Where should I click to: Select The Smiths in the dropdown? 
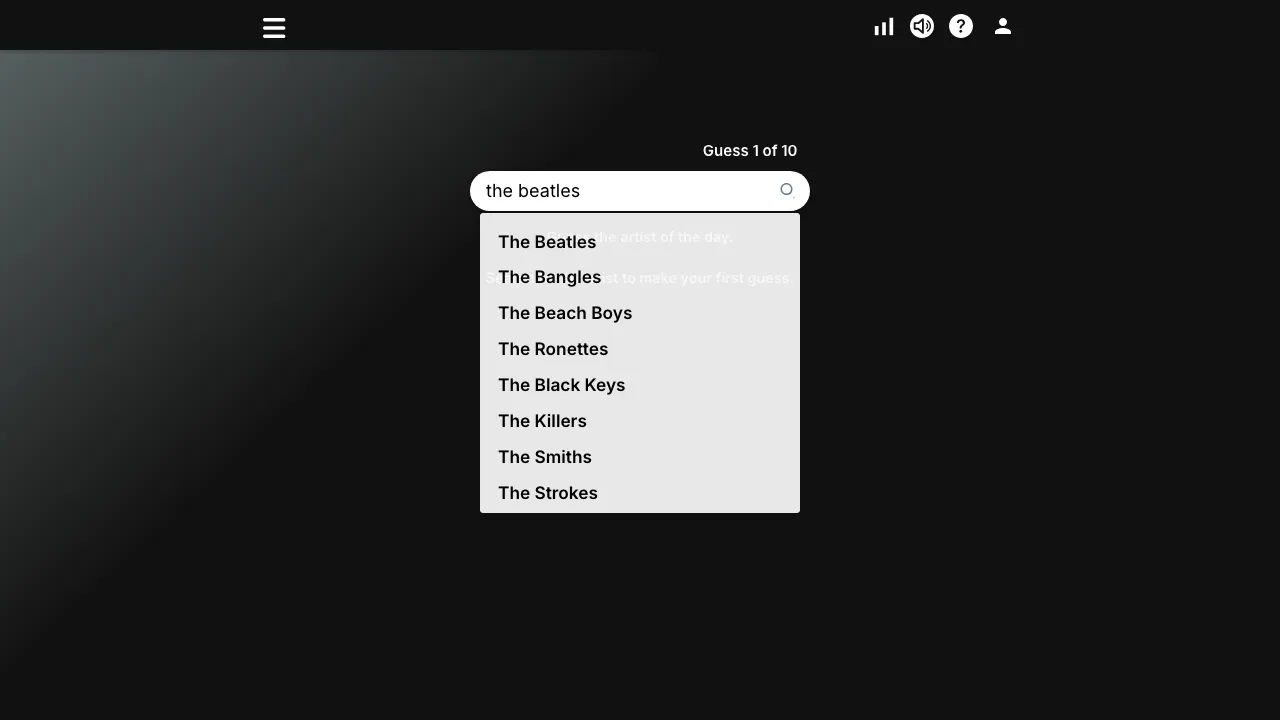[640, 457]
